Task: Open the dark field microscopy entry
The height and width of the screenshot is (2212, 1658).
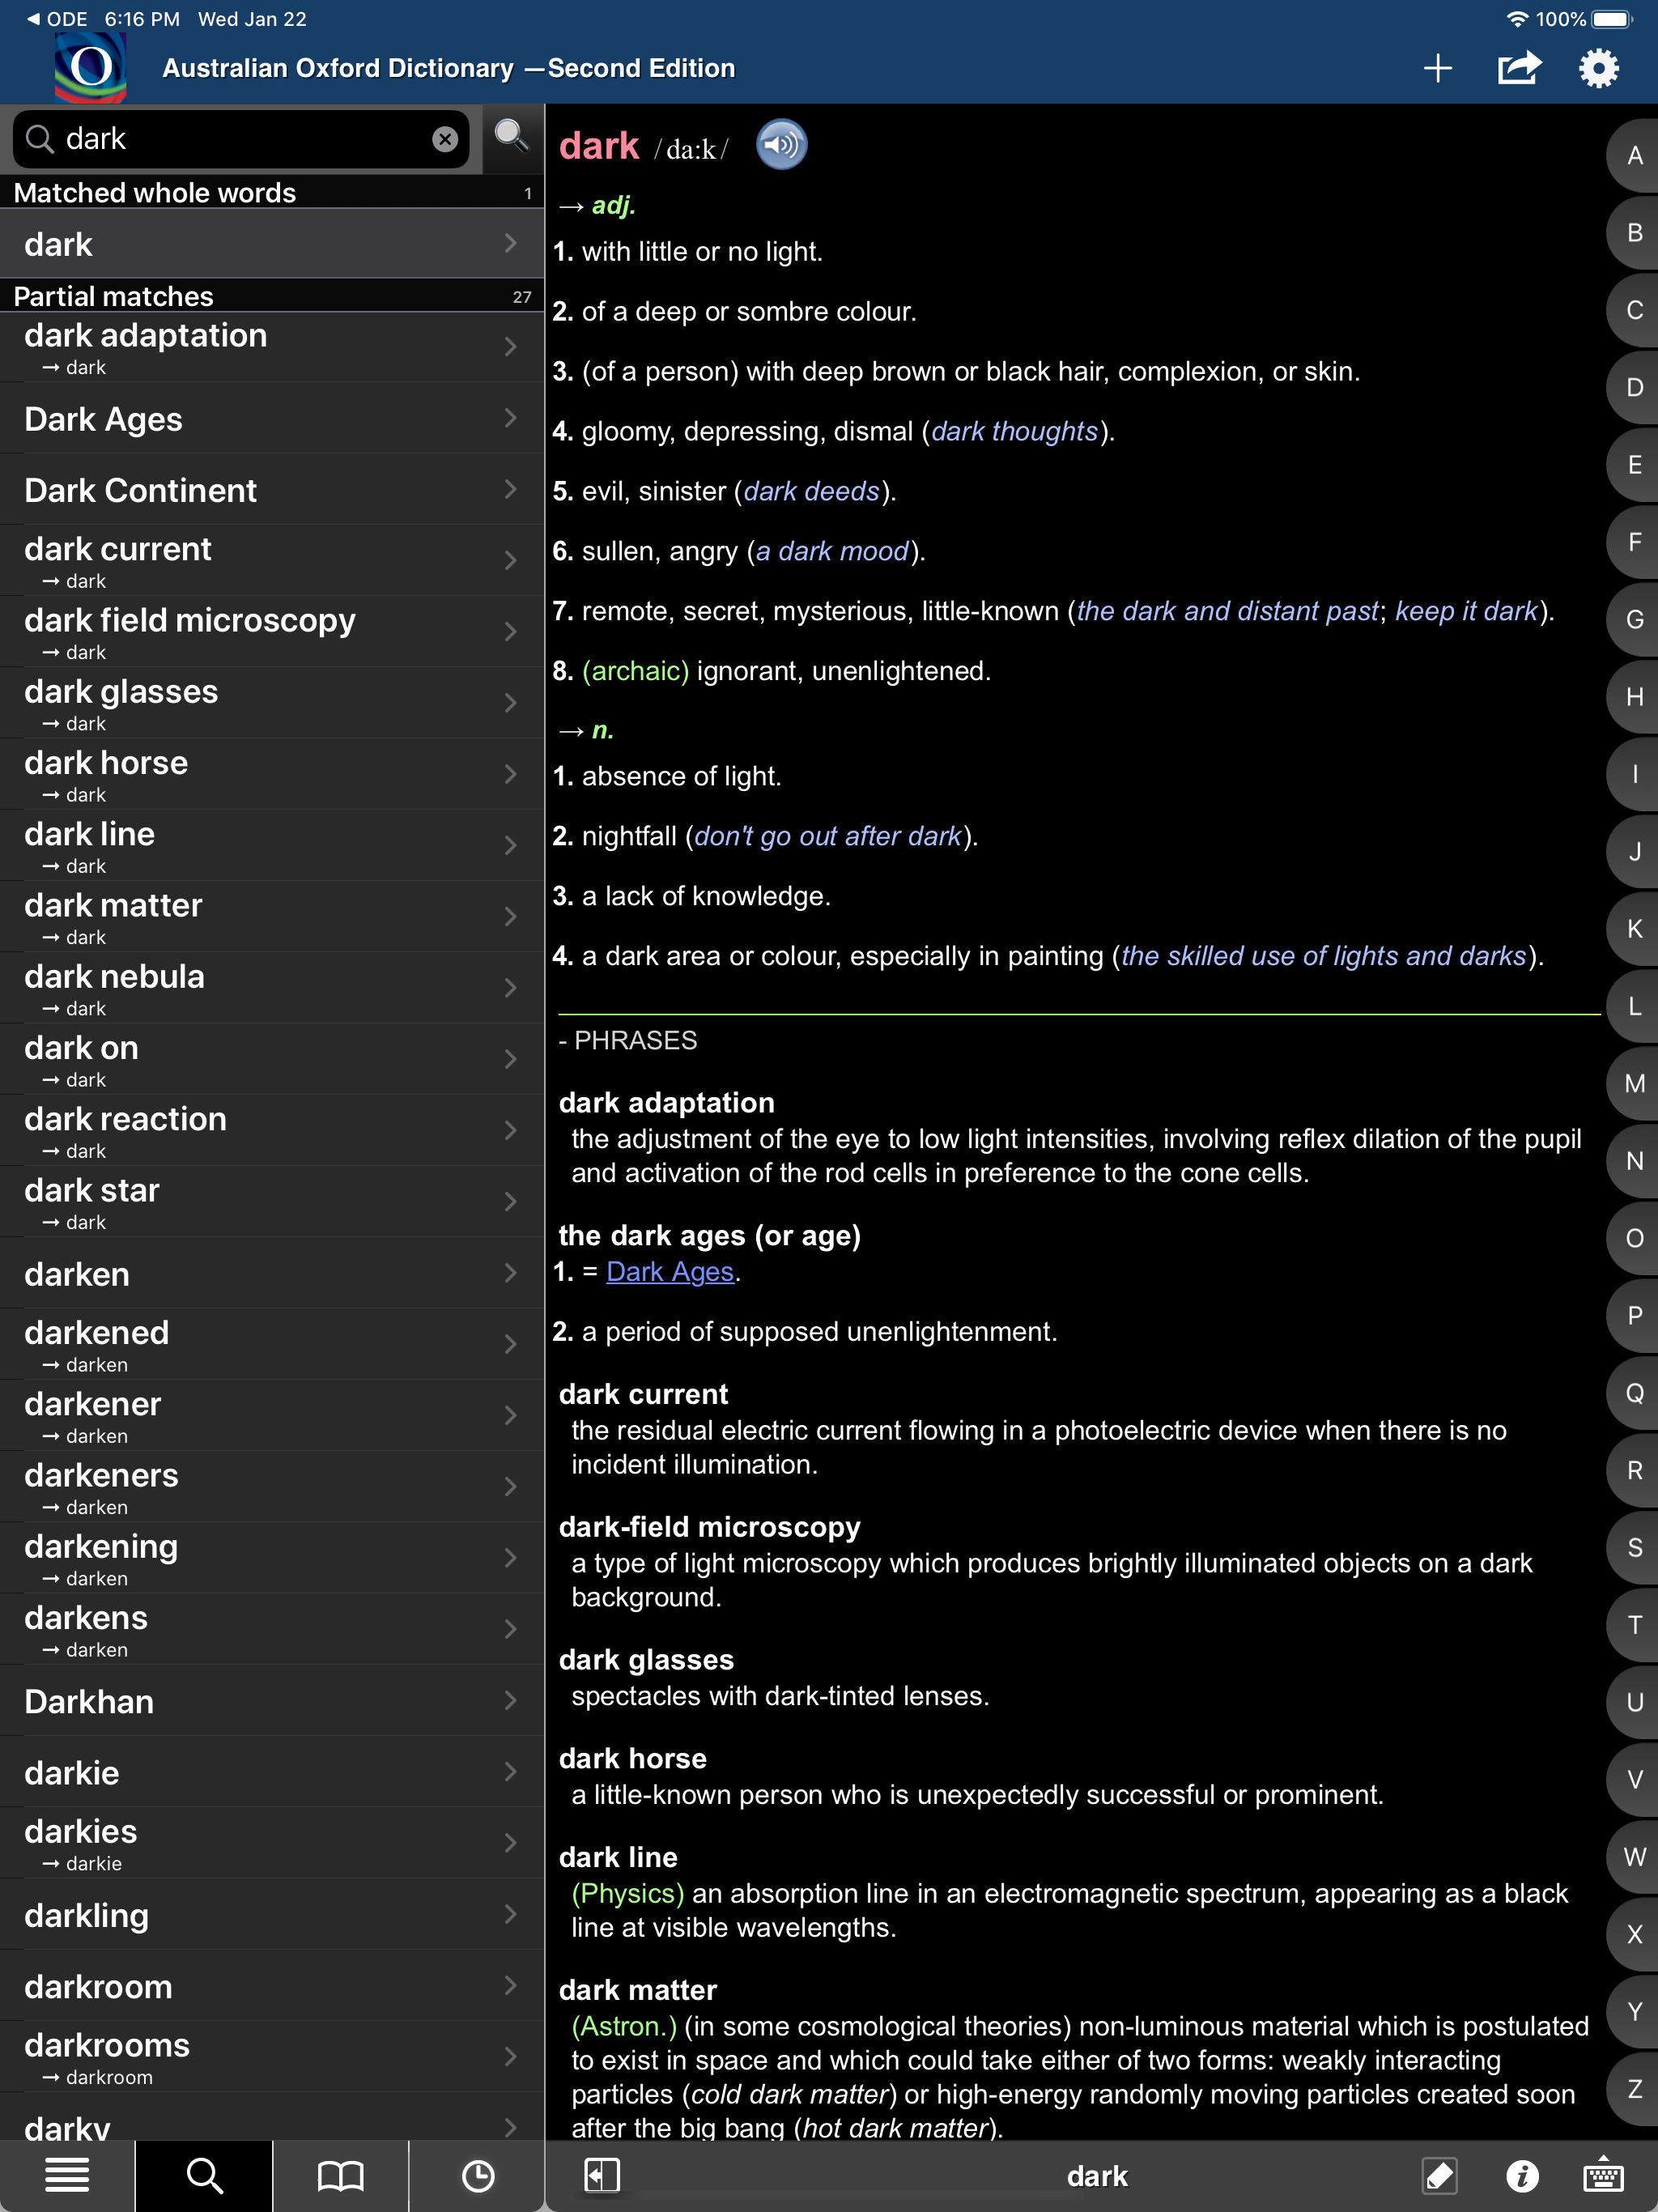Action: (x=272, y=632)
